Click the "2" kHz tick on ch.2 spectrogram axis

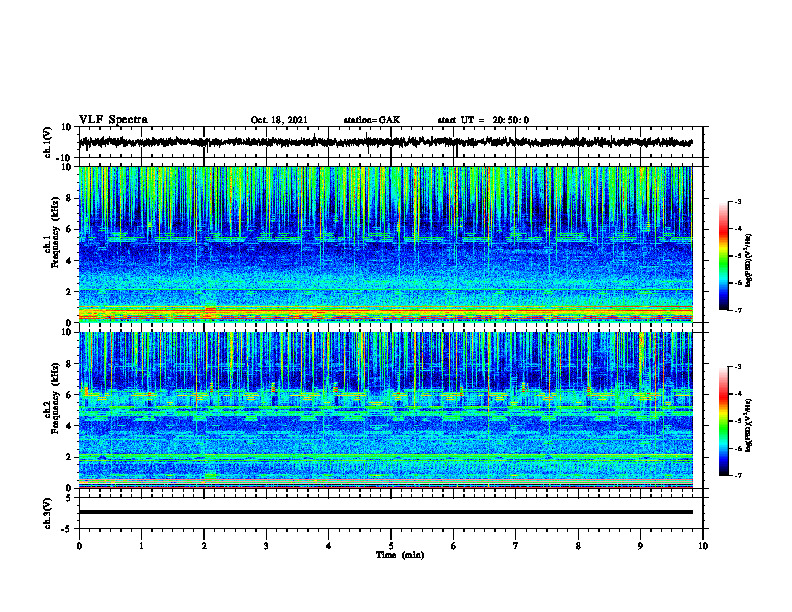pyautogui.click(x=69, y=457)
